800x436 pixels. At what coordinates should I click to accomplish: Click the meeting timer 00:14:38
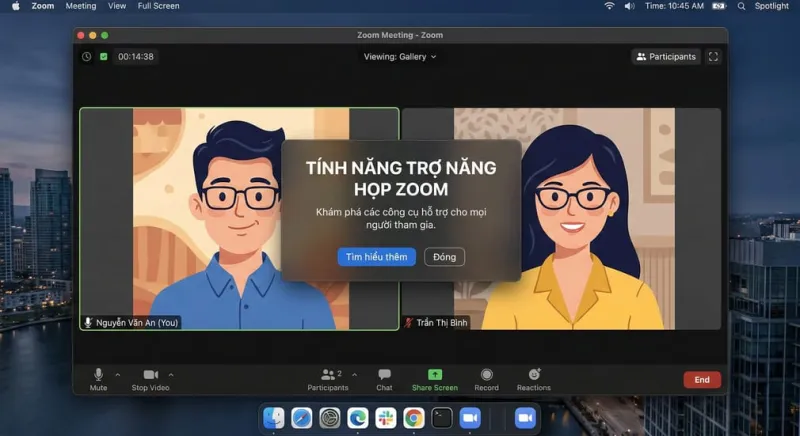pos(136,57)
